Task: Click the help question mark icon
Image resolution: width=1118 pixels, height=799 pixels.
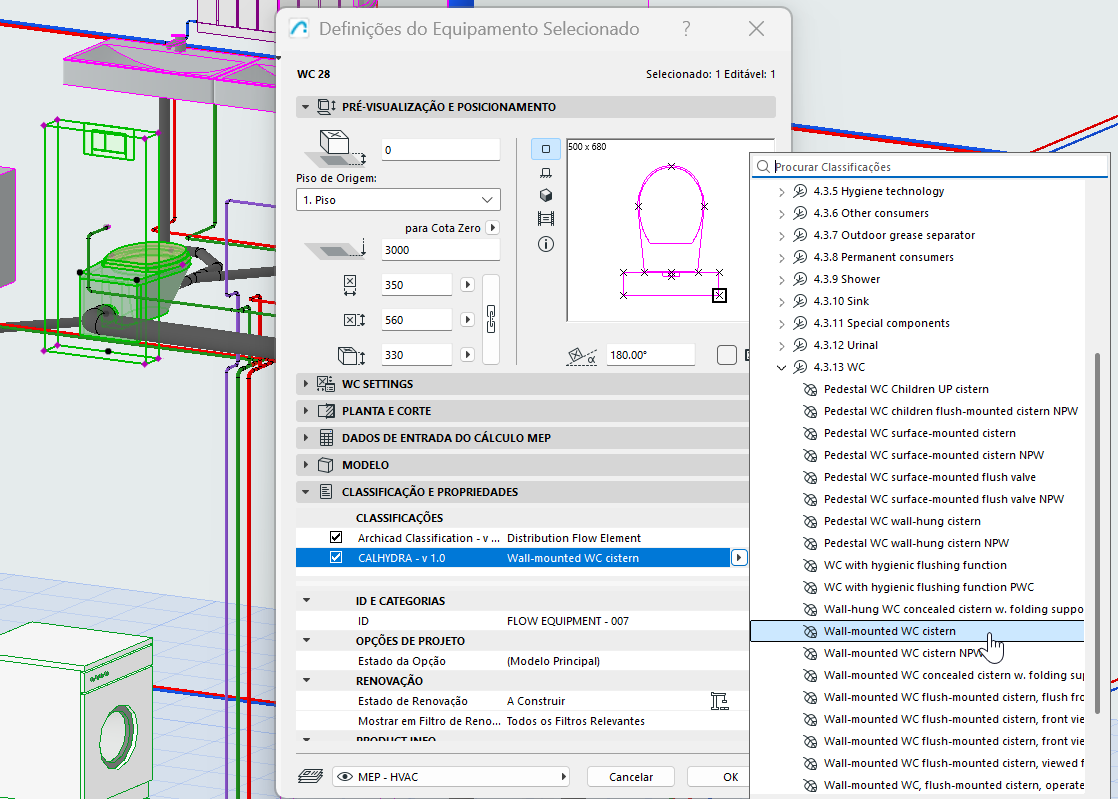Action: (686, 29)
